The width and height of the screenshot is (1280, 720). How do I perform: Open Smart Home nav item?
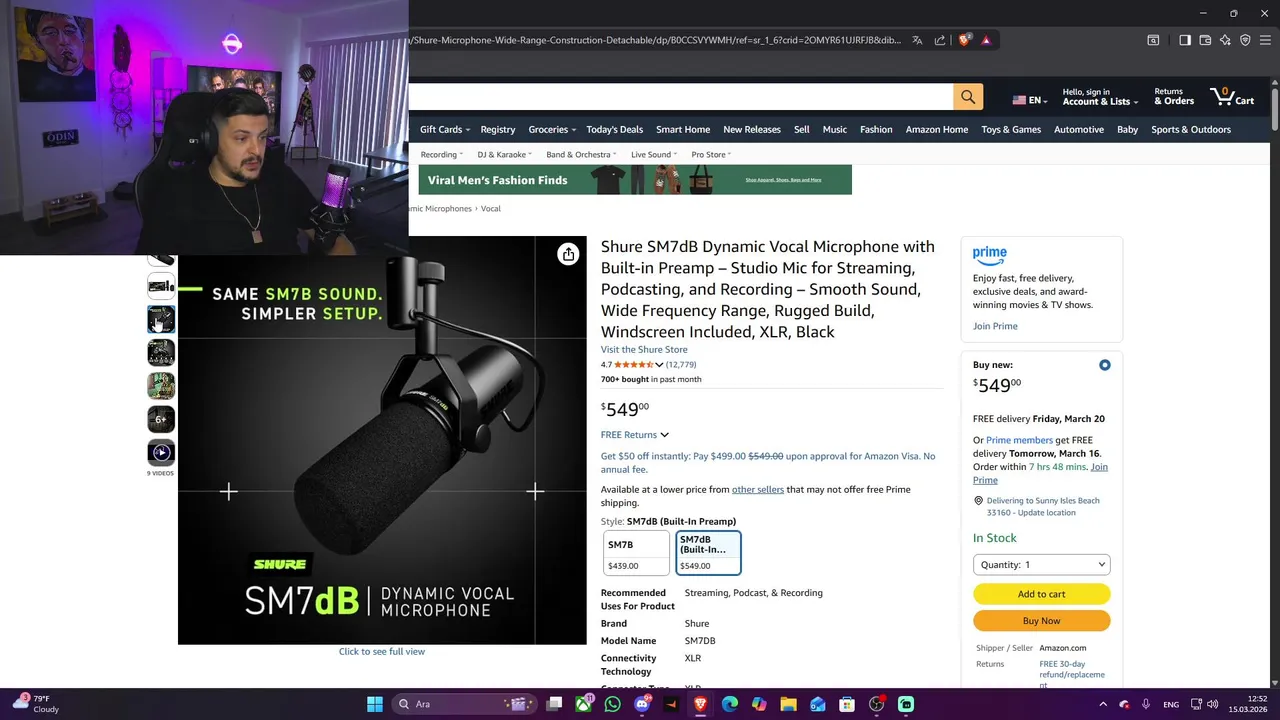683,129
